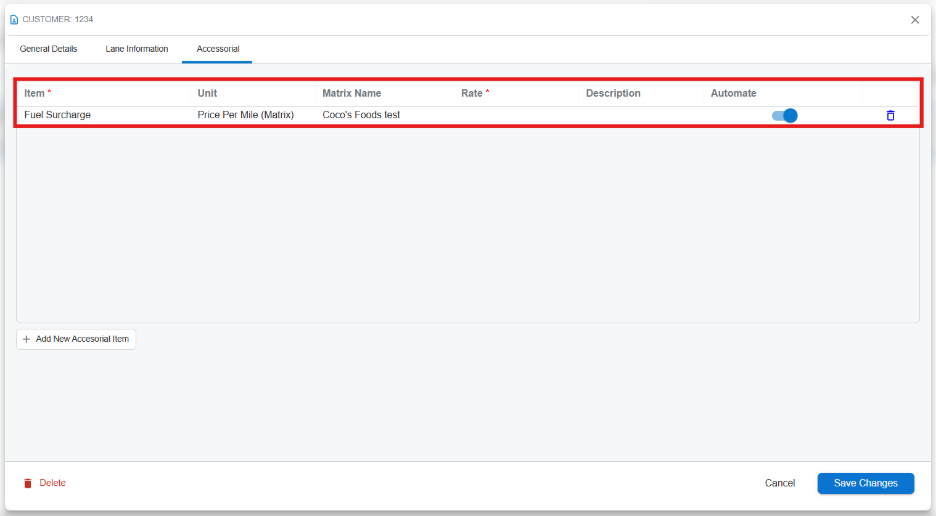
Task: Save Changes to the customer
Action: (x=866, y=483)
